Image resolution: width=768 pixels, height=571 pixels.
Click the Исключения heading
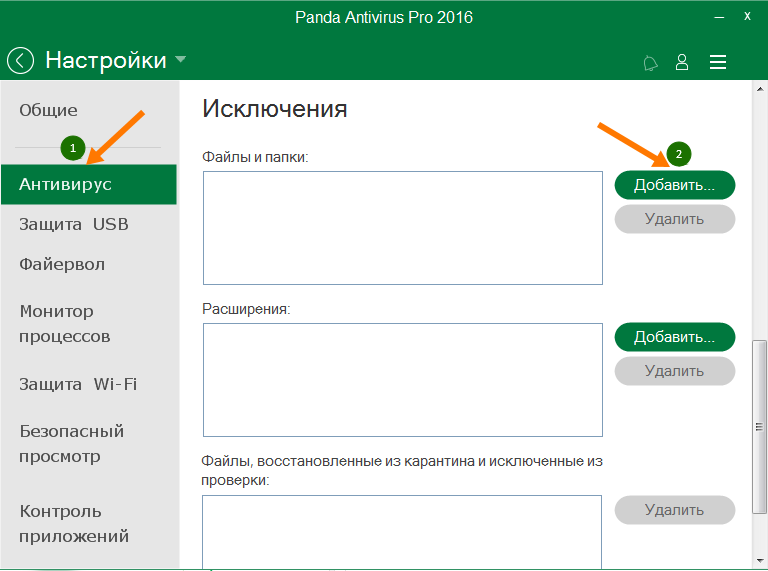pos(275,108)
